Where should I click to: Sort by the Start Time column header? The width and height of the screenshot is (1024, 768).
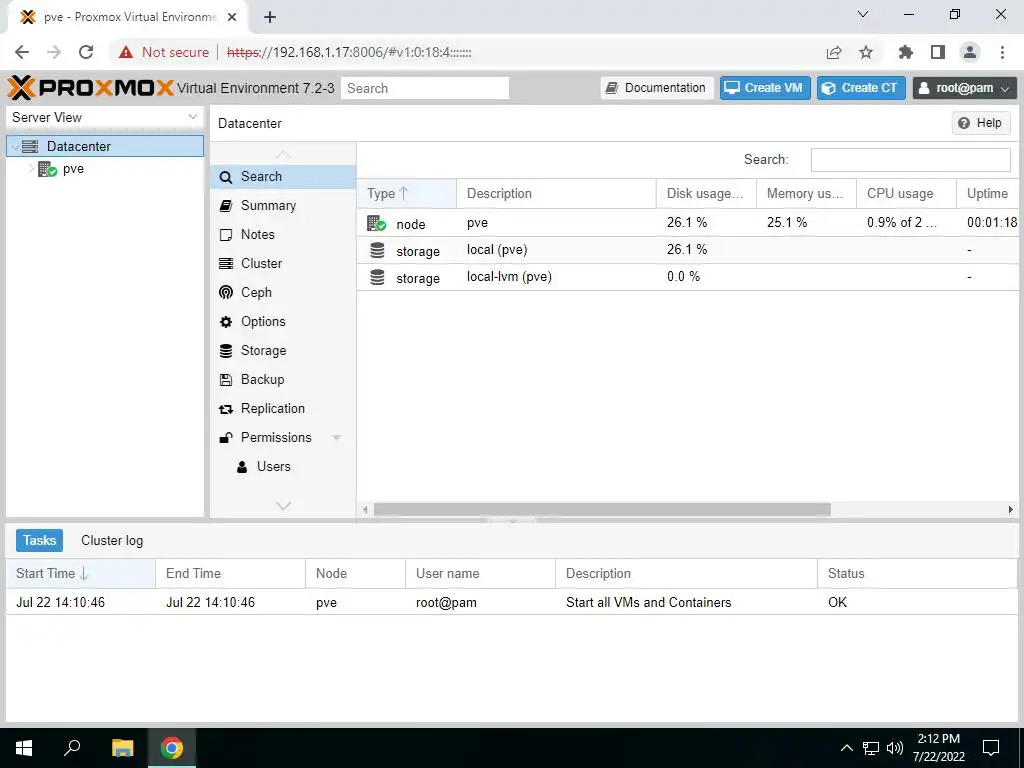[x=80, y=573]
